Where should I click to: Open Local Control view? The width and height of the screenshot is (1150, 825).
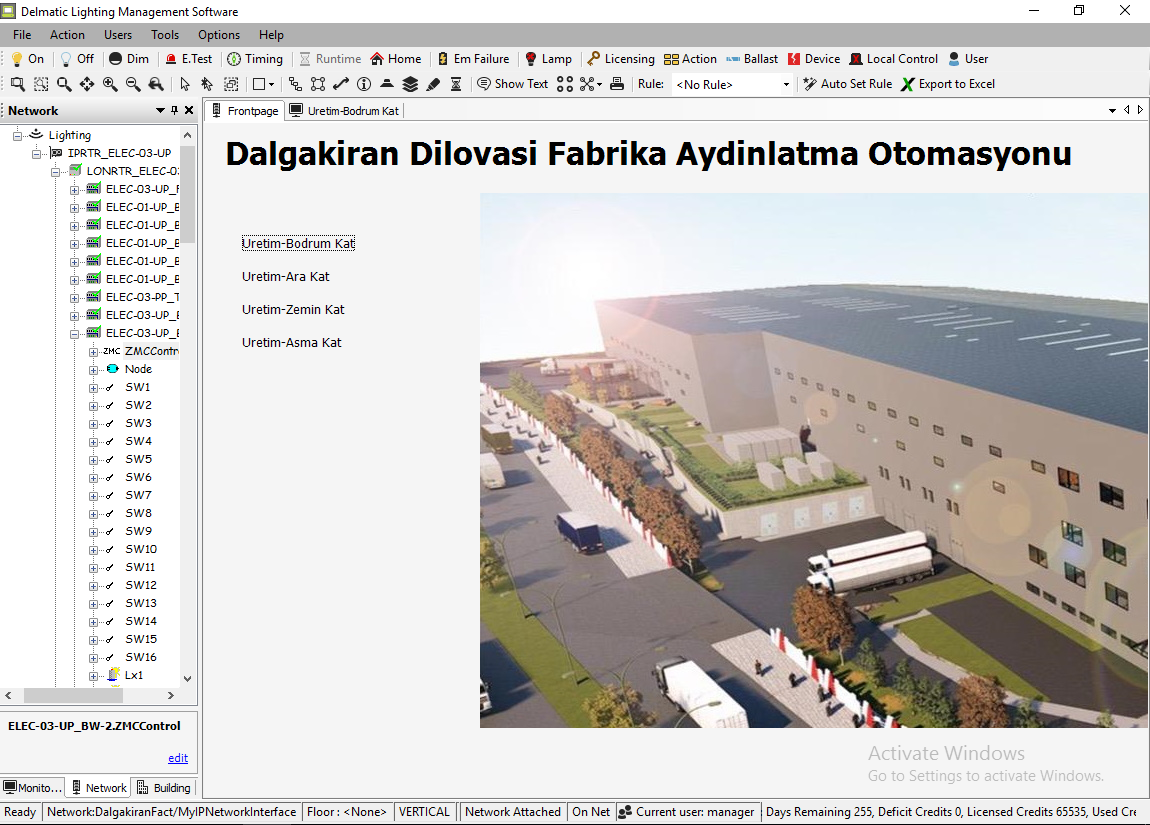tap(894, 59)
